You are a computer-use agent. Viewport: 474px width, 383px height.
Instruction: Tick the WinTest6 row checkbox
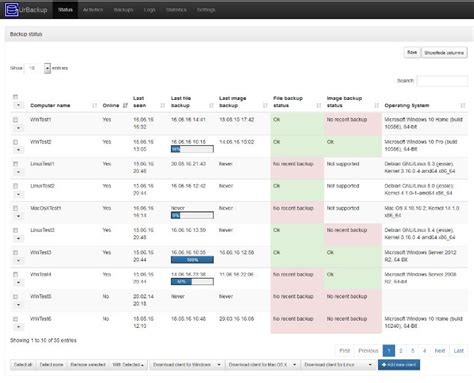click(x=15, y=319)
